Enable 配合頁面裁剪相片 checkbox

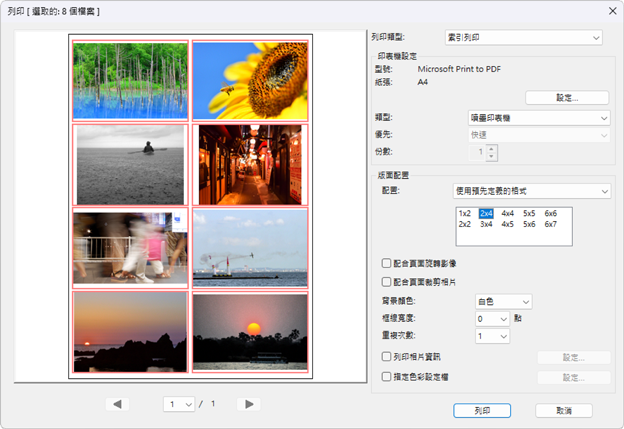(x=387, y=282)
